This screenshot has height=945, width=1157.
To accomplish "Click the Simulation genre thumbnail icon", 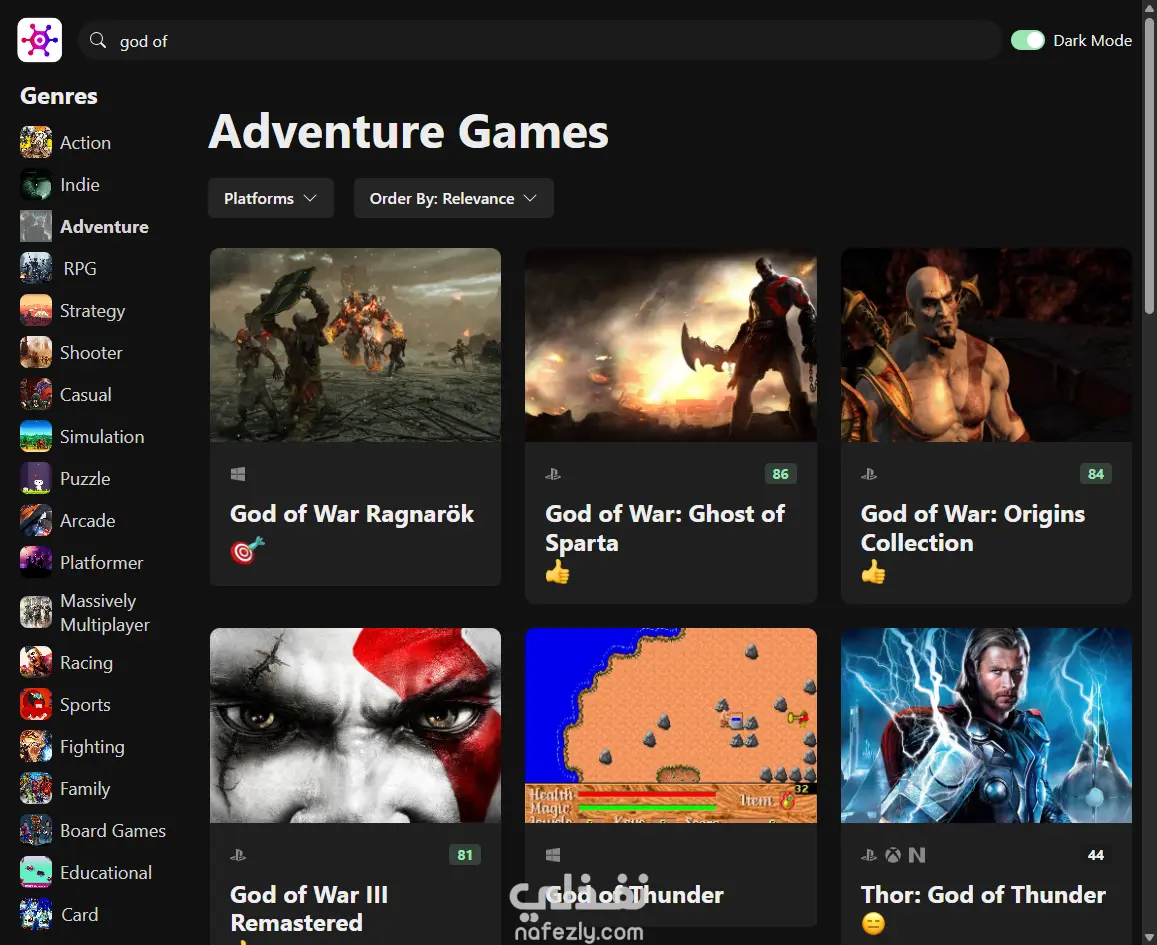I will click(x=35, y=437).
